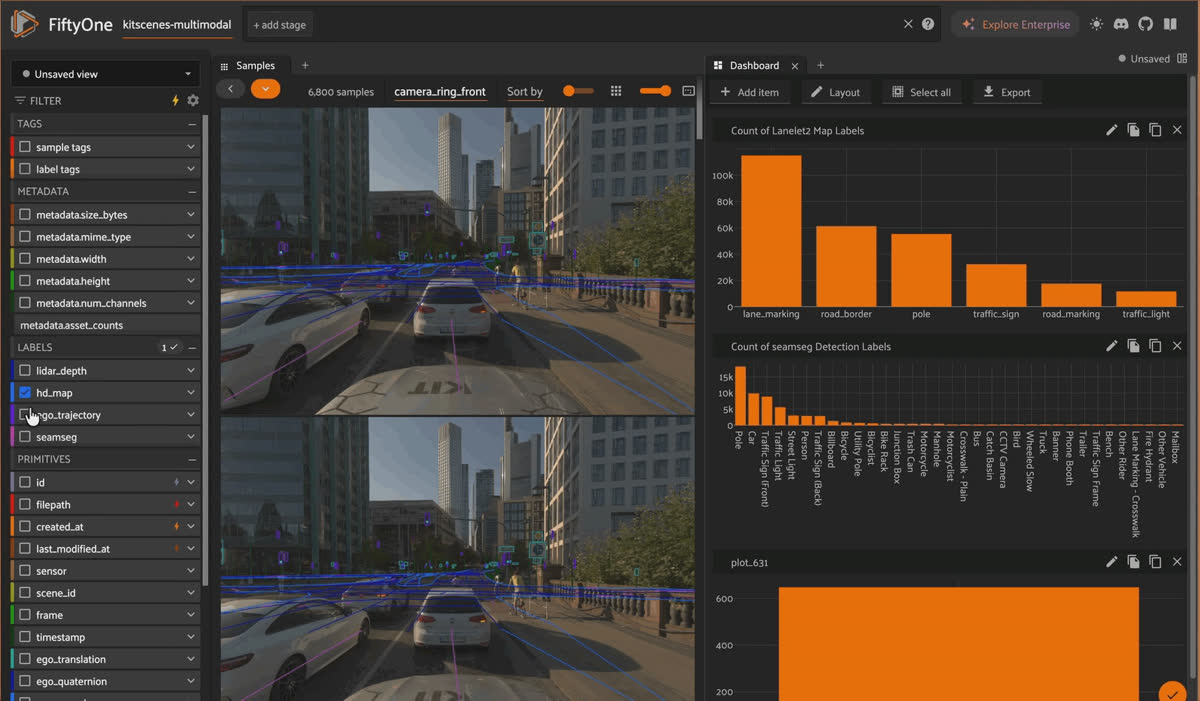Duplicate the Lanelet2 Map Labels plot
This screenshot has width=1200, height=701.
click(1133, 130)
